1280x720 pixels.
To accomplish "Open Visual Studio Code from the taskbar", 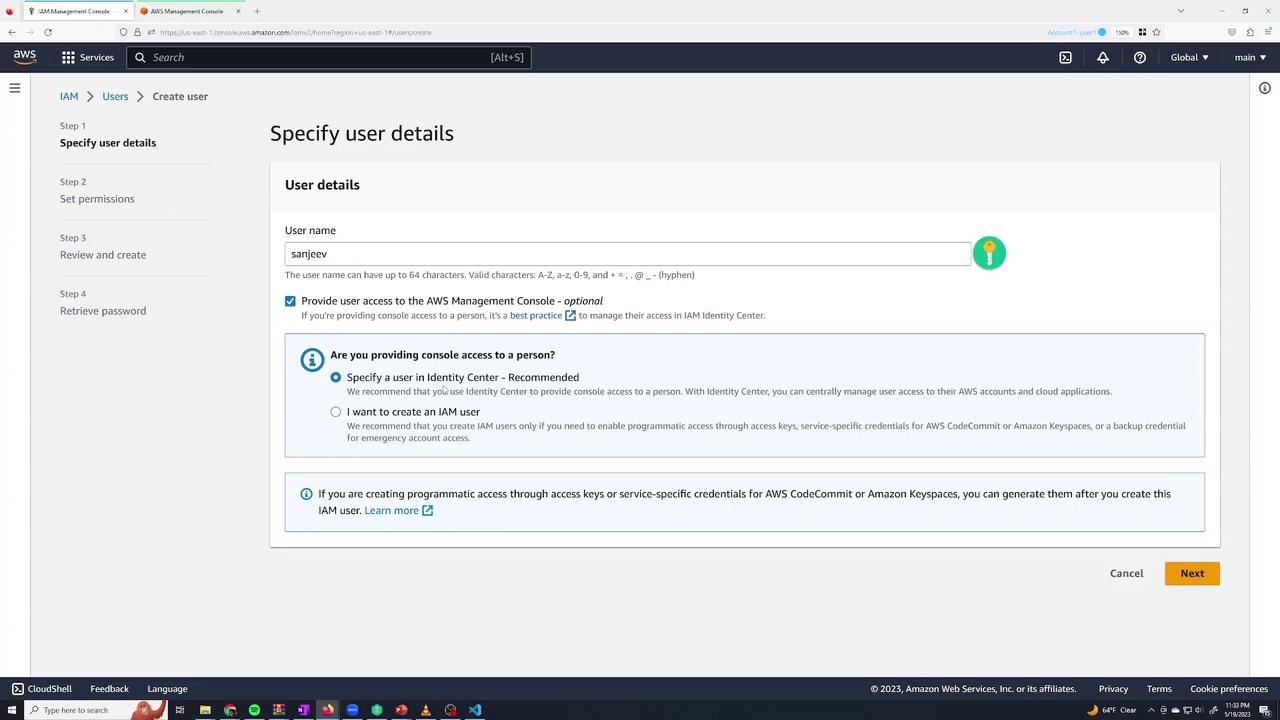I will tap(475, 710).
